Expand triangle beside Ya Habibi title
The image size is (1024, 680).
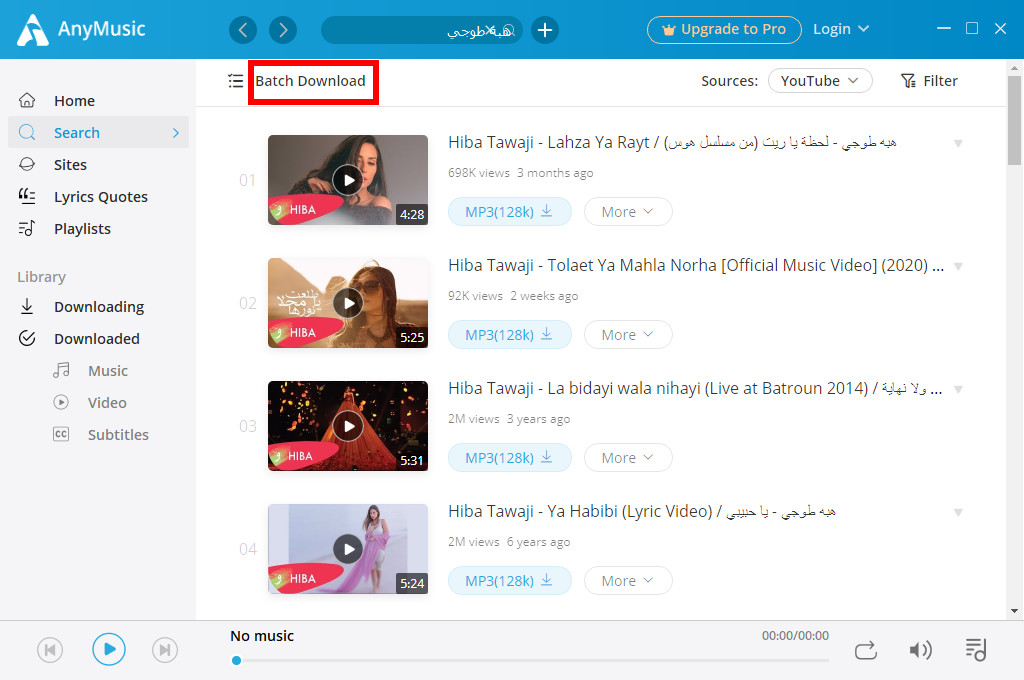[x=958, y=512]
